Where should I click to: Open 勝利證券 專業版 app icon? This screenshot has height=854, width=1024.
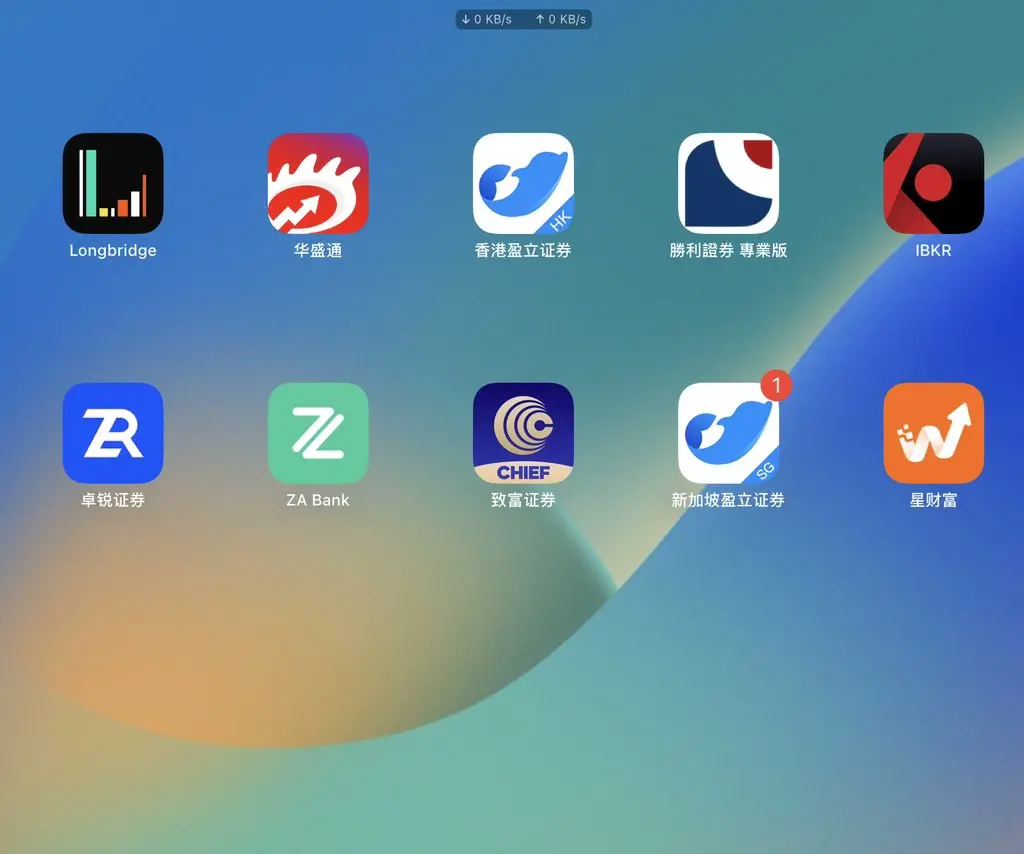pos(728,183)
